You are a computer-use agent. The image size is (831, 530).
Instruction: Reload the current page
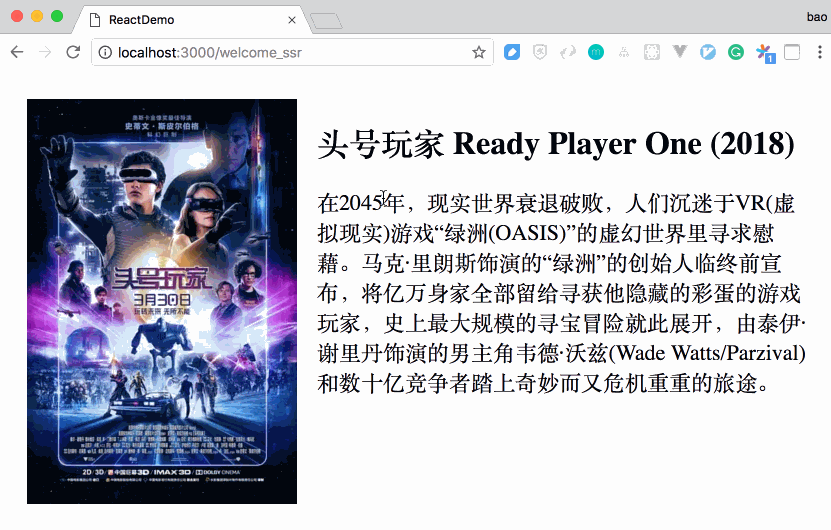pyautogui.click(x=73, y=52)
